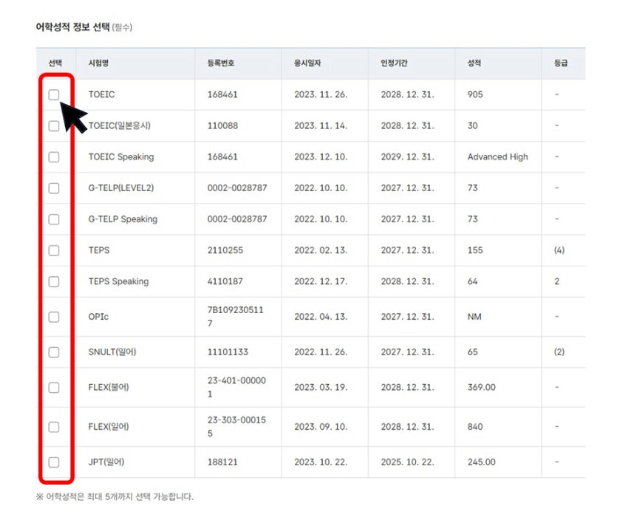Screen dimensions: 618x514
Task: Enable the G-TELP(LEVEL2) checkbox
Action: pos(54,188)
